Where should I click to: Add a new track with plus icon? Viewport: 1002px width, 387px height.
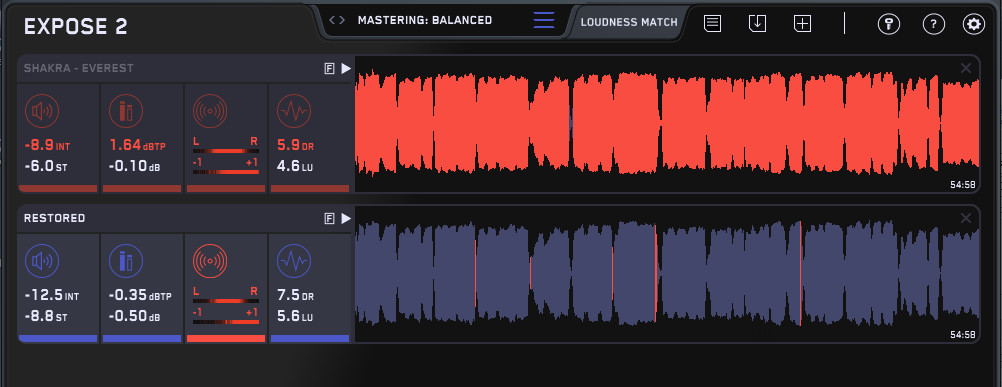(x=802, y=24)
